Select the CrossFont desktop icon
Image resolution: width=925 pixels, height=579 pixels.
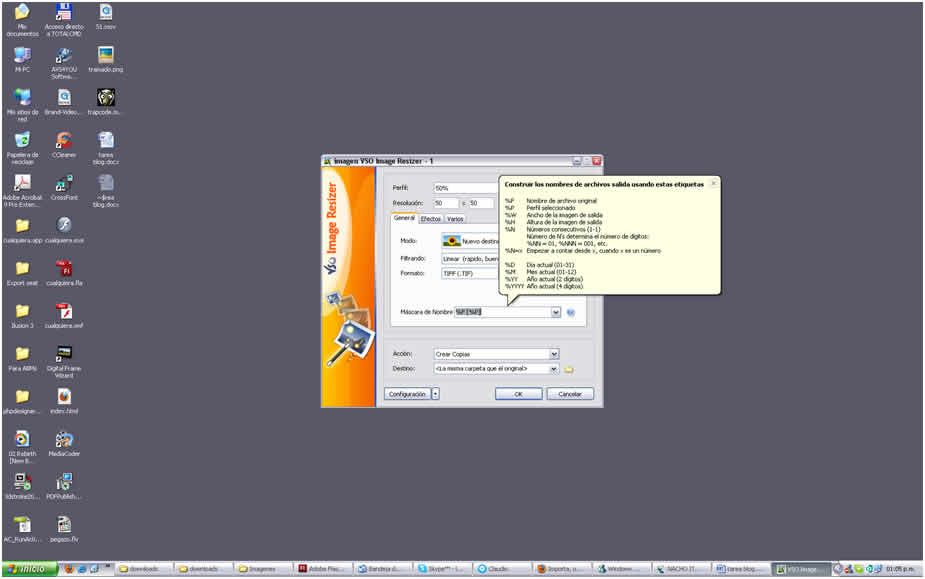[x=64, y=187]
